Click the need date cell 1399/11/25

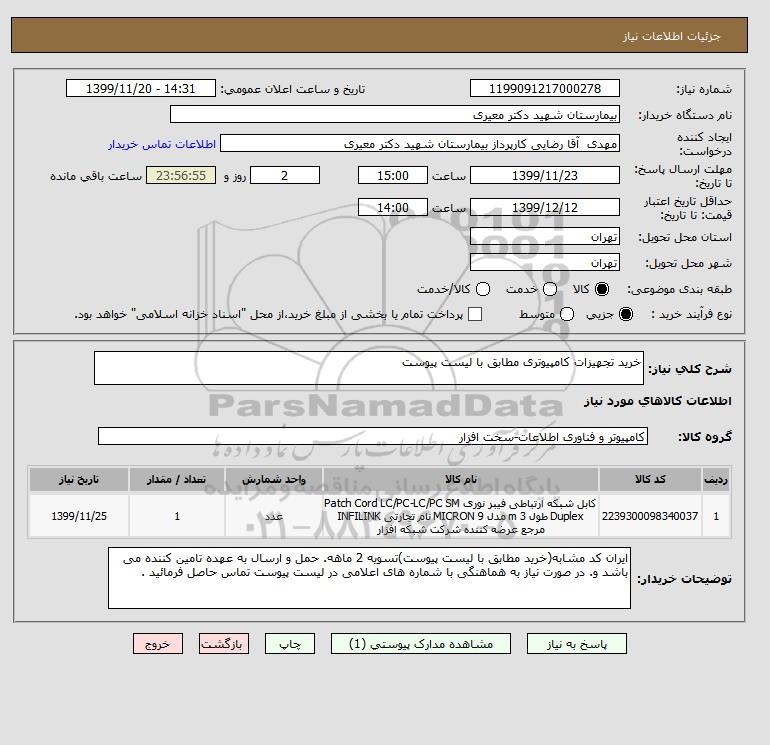click(79, 516)
